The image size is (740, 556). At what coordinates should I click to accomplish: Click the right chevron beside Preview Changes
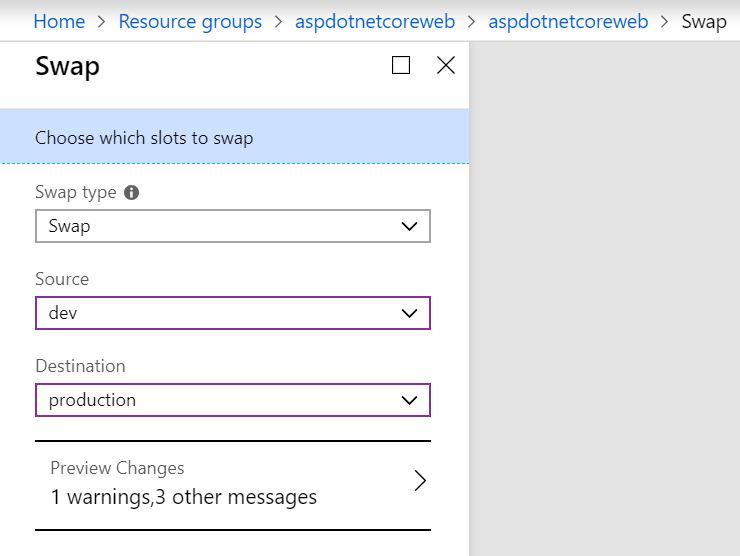(x=420, y=480)
